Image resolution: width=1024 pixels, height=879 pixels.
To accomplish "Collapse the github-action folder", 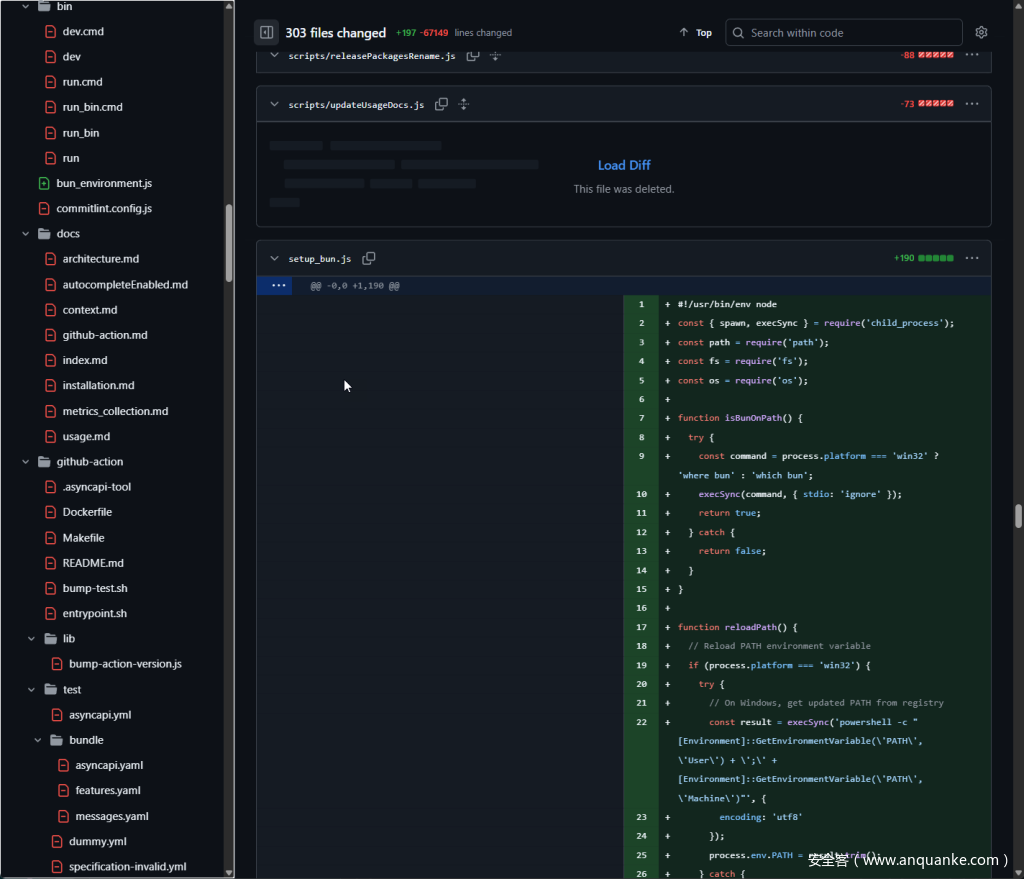I will [x=25, y=462].
